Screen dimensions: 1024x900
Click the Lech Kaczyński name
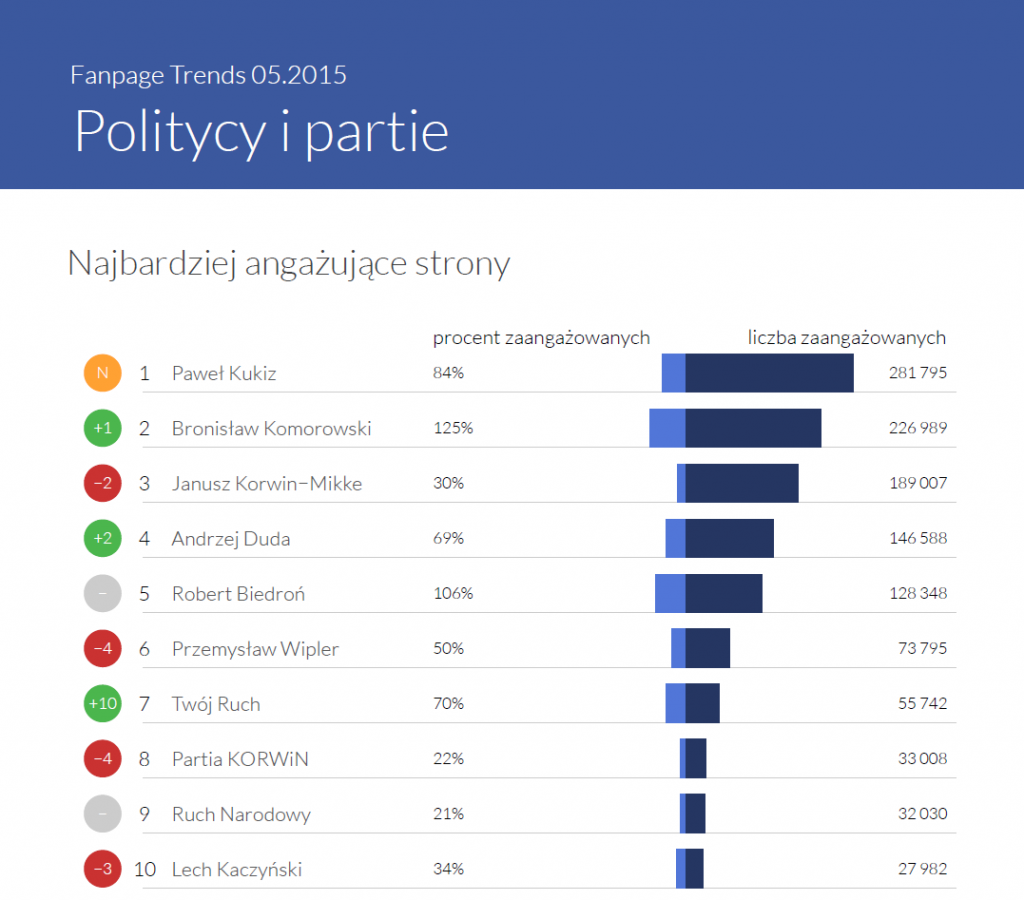click(237, 869)
